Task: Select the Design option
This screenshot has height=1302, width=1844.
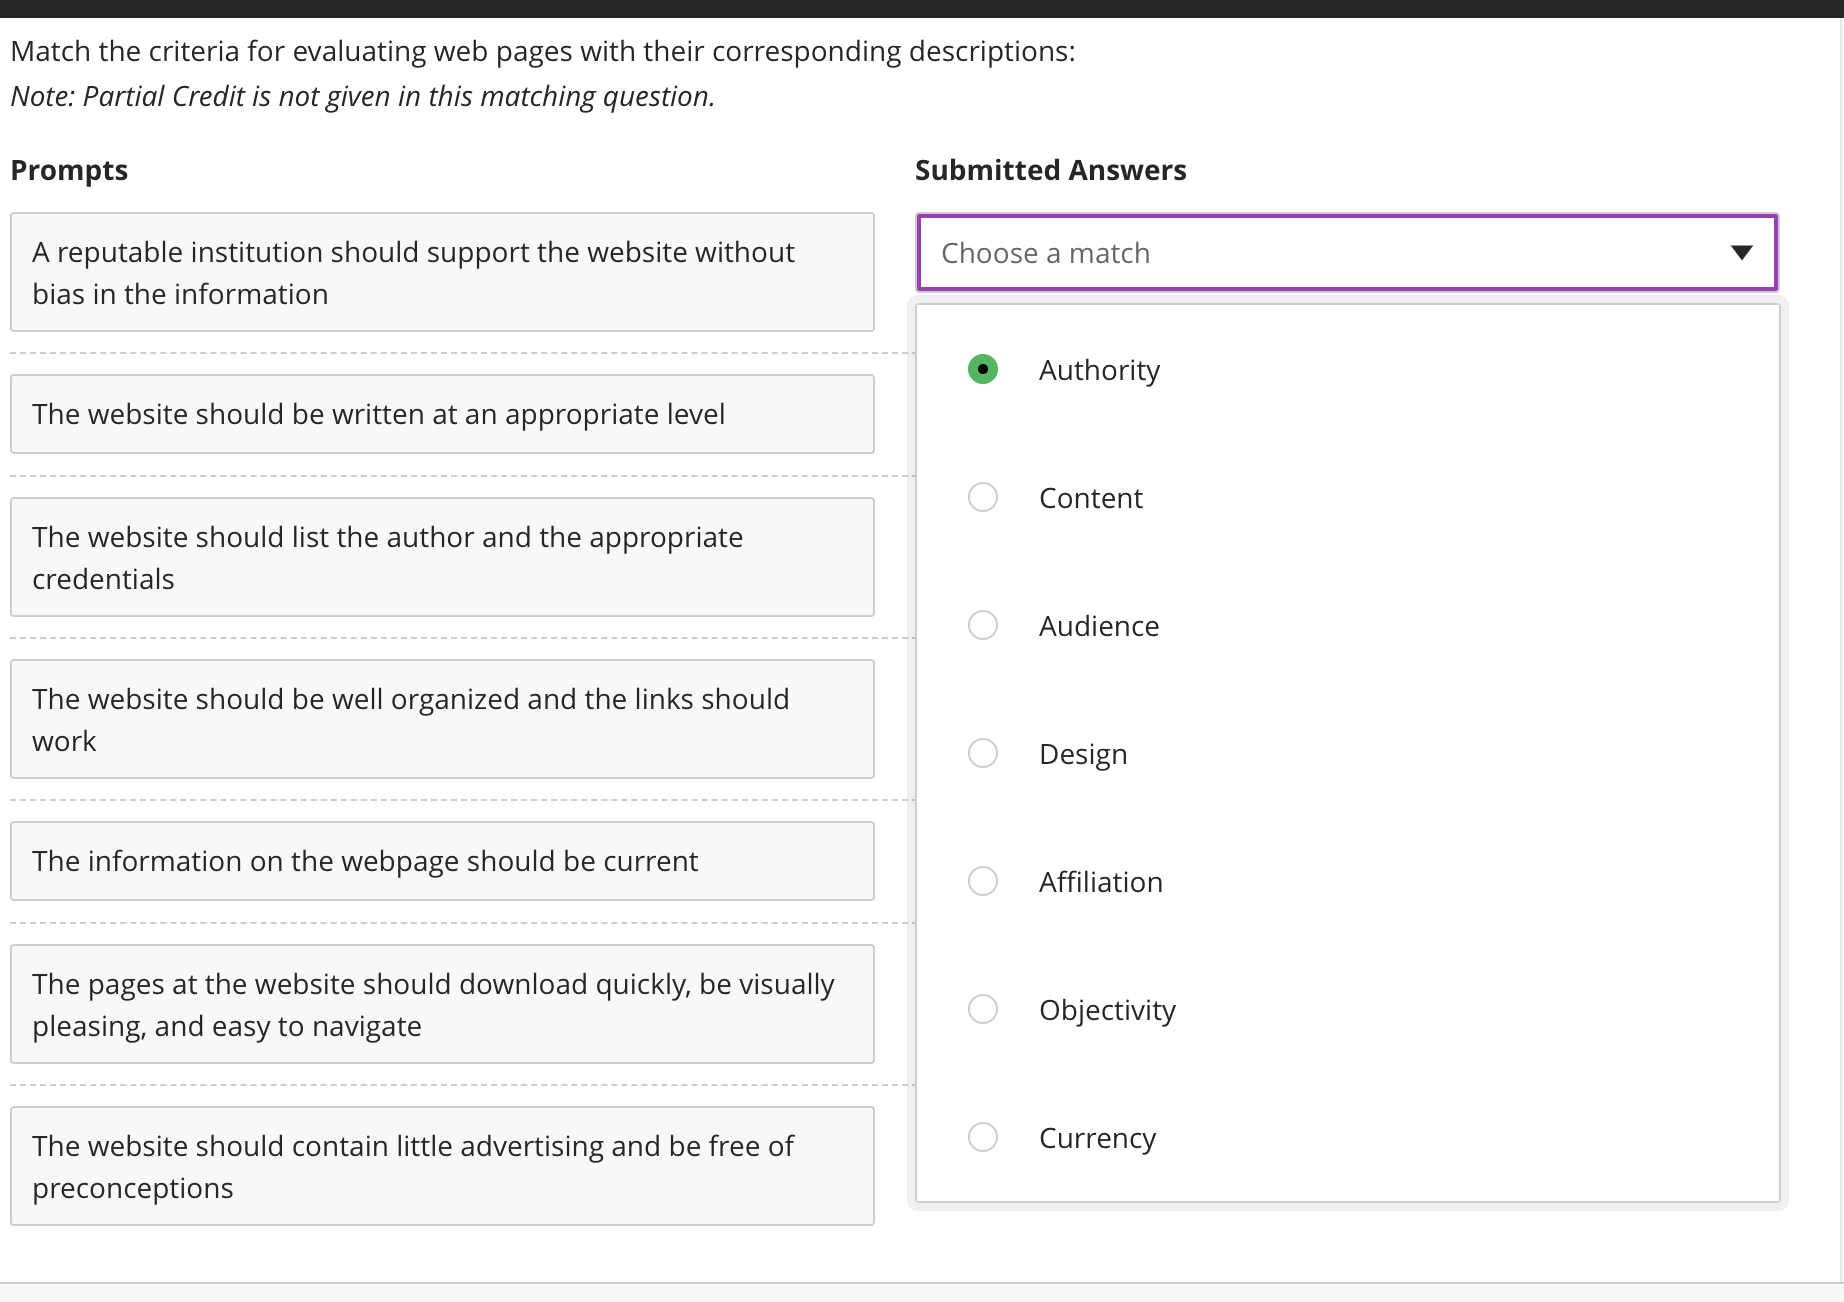Action: click(x=983, y=753)
